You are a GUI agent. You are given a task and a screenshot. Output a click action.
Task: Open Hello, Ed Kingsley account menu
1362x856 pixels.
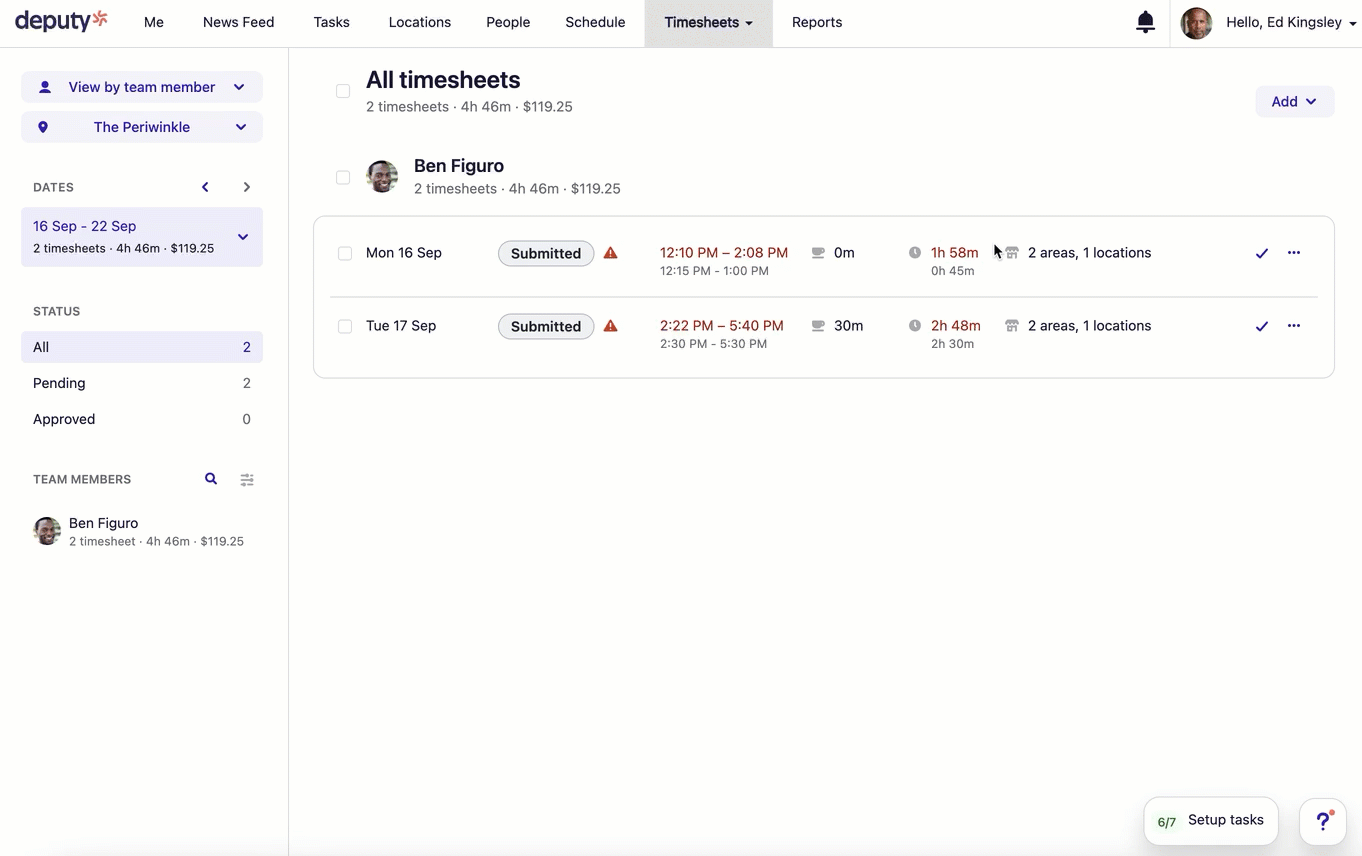click(1291, 22)
